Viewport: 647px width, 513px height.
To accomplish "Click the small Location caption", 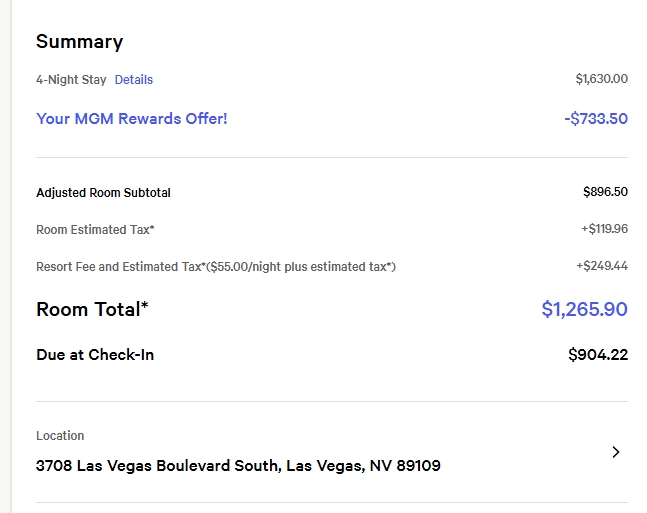I will click(60, 436).
